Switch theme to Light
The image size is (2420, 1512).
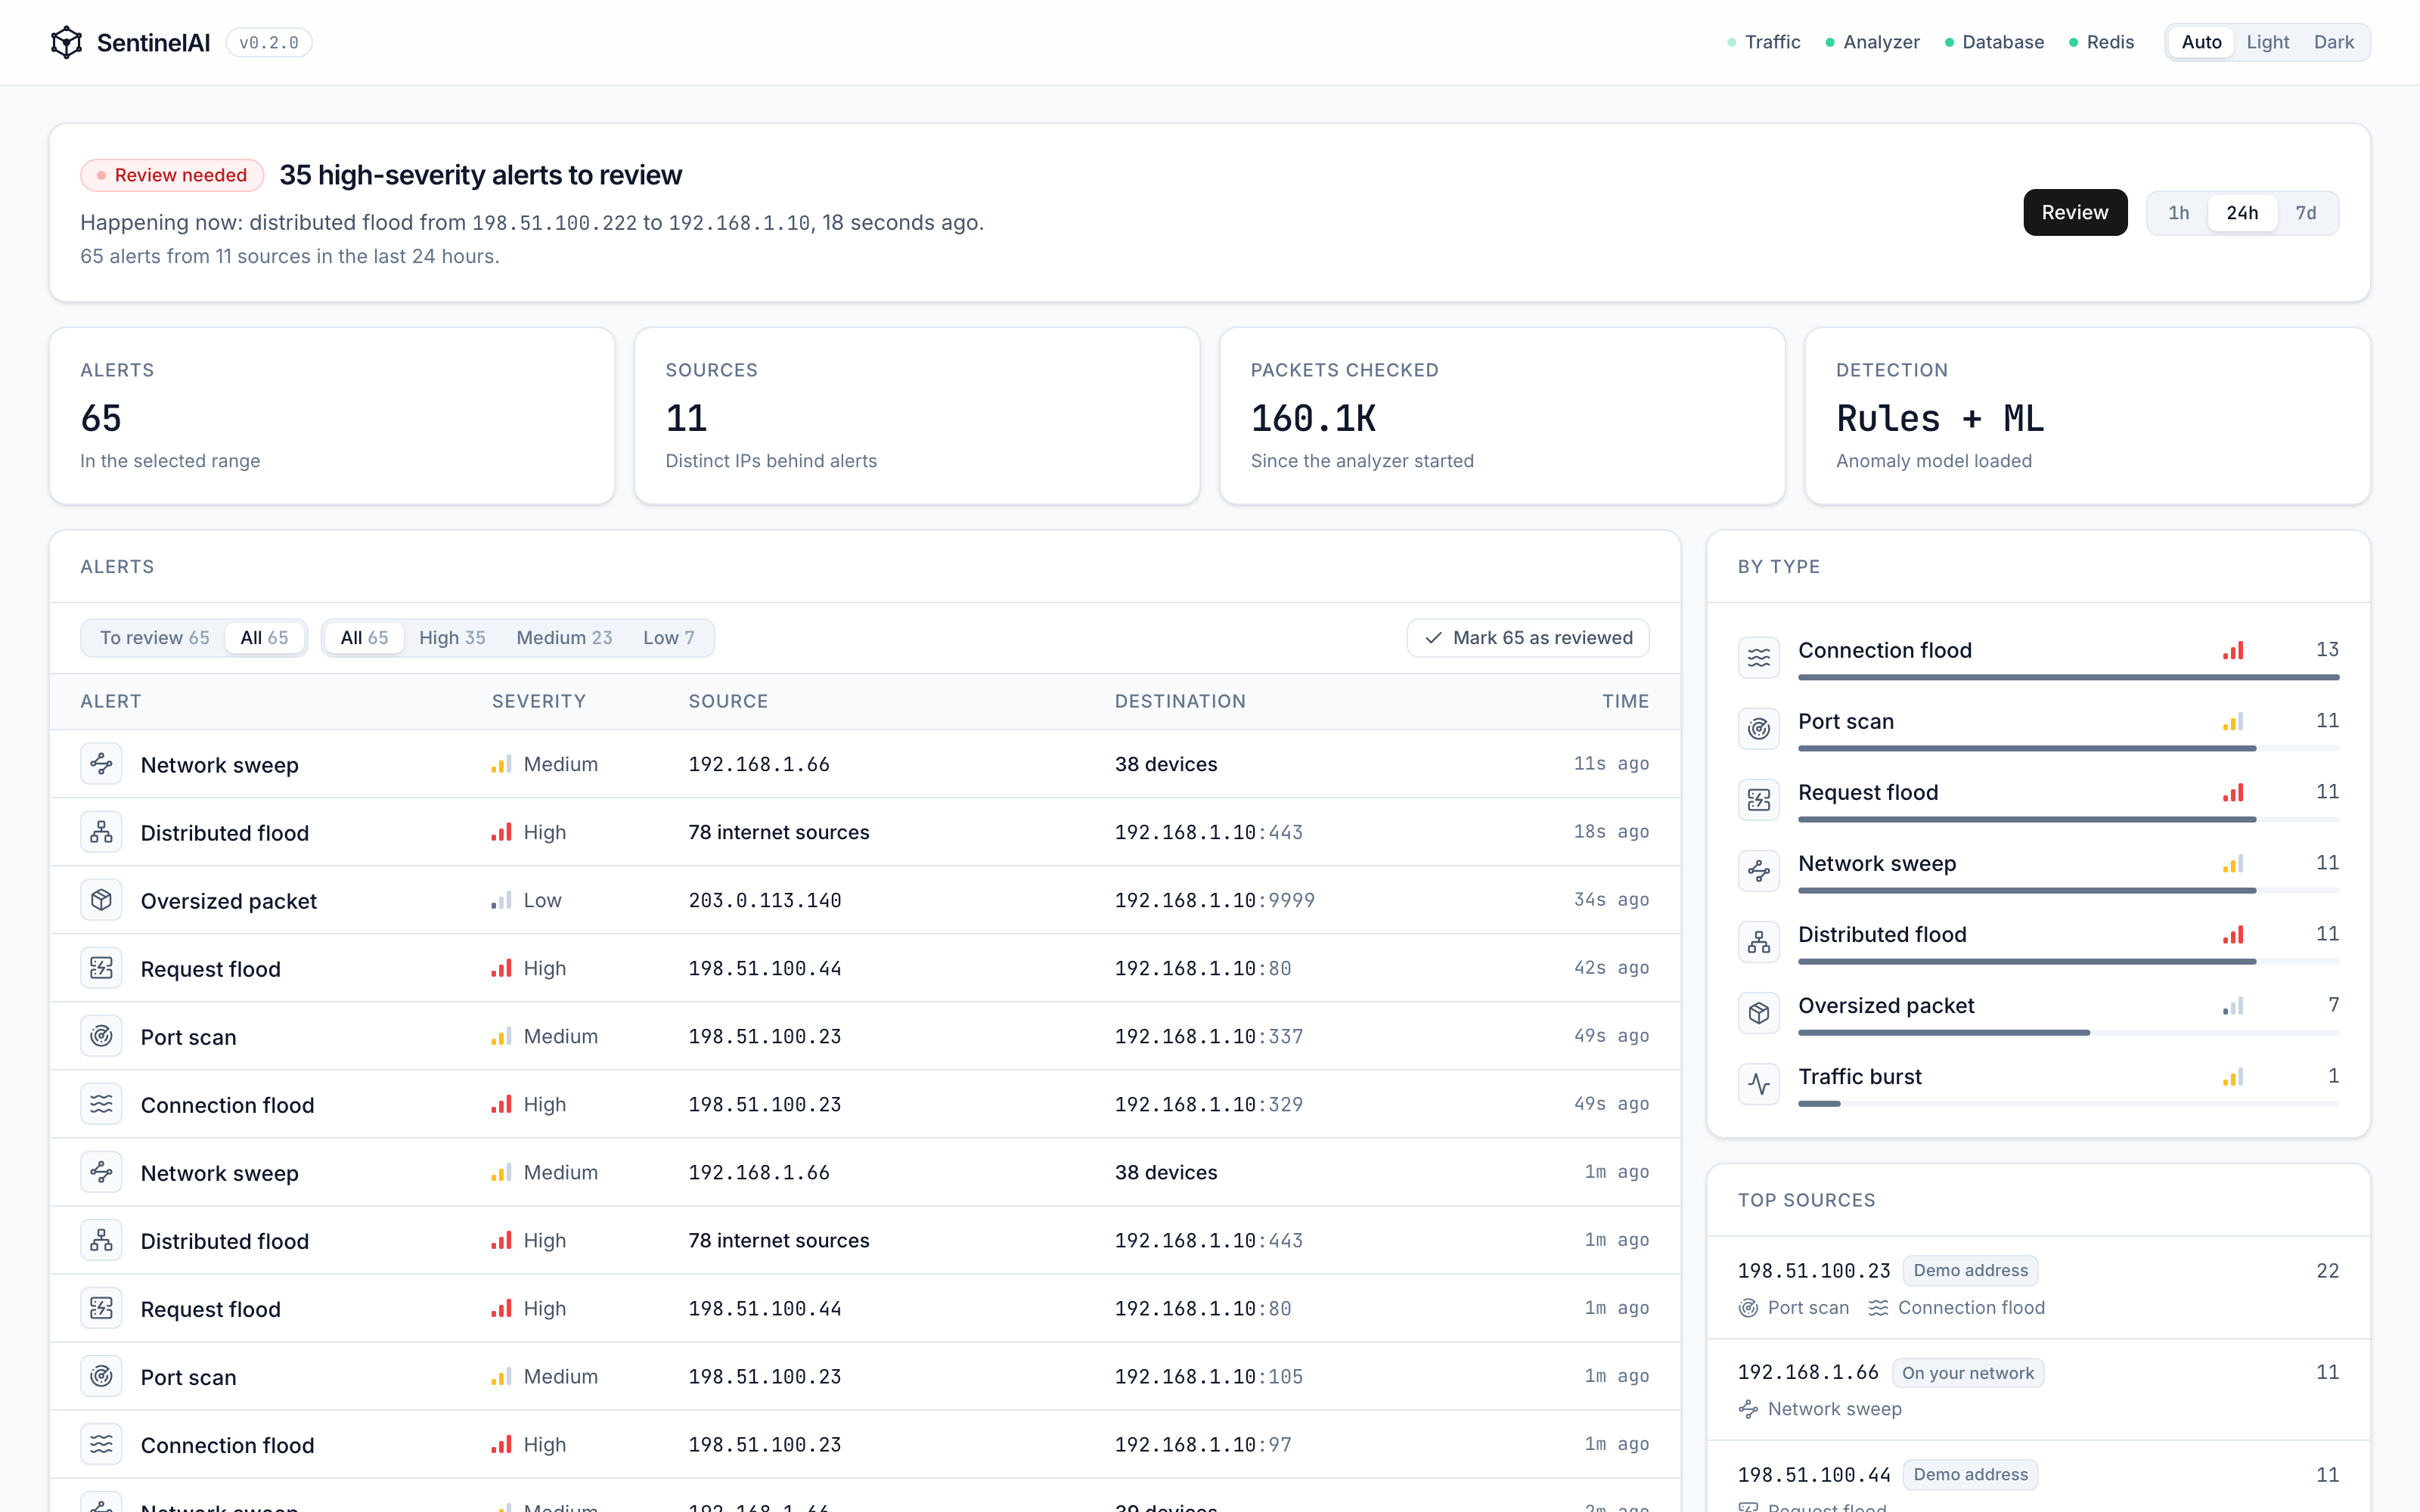tap(2267, 42)
